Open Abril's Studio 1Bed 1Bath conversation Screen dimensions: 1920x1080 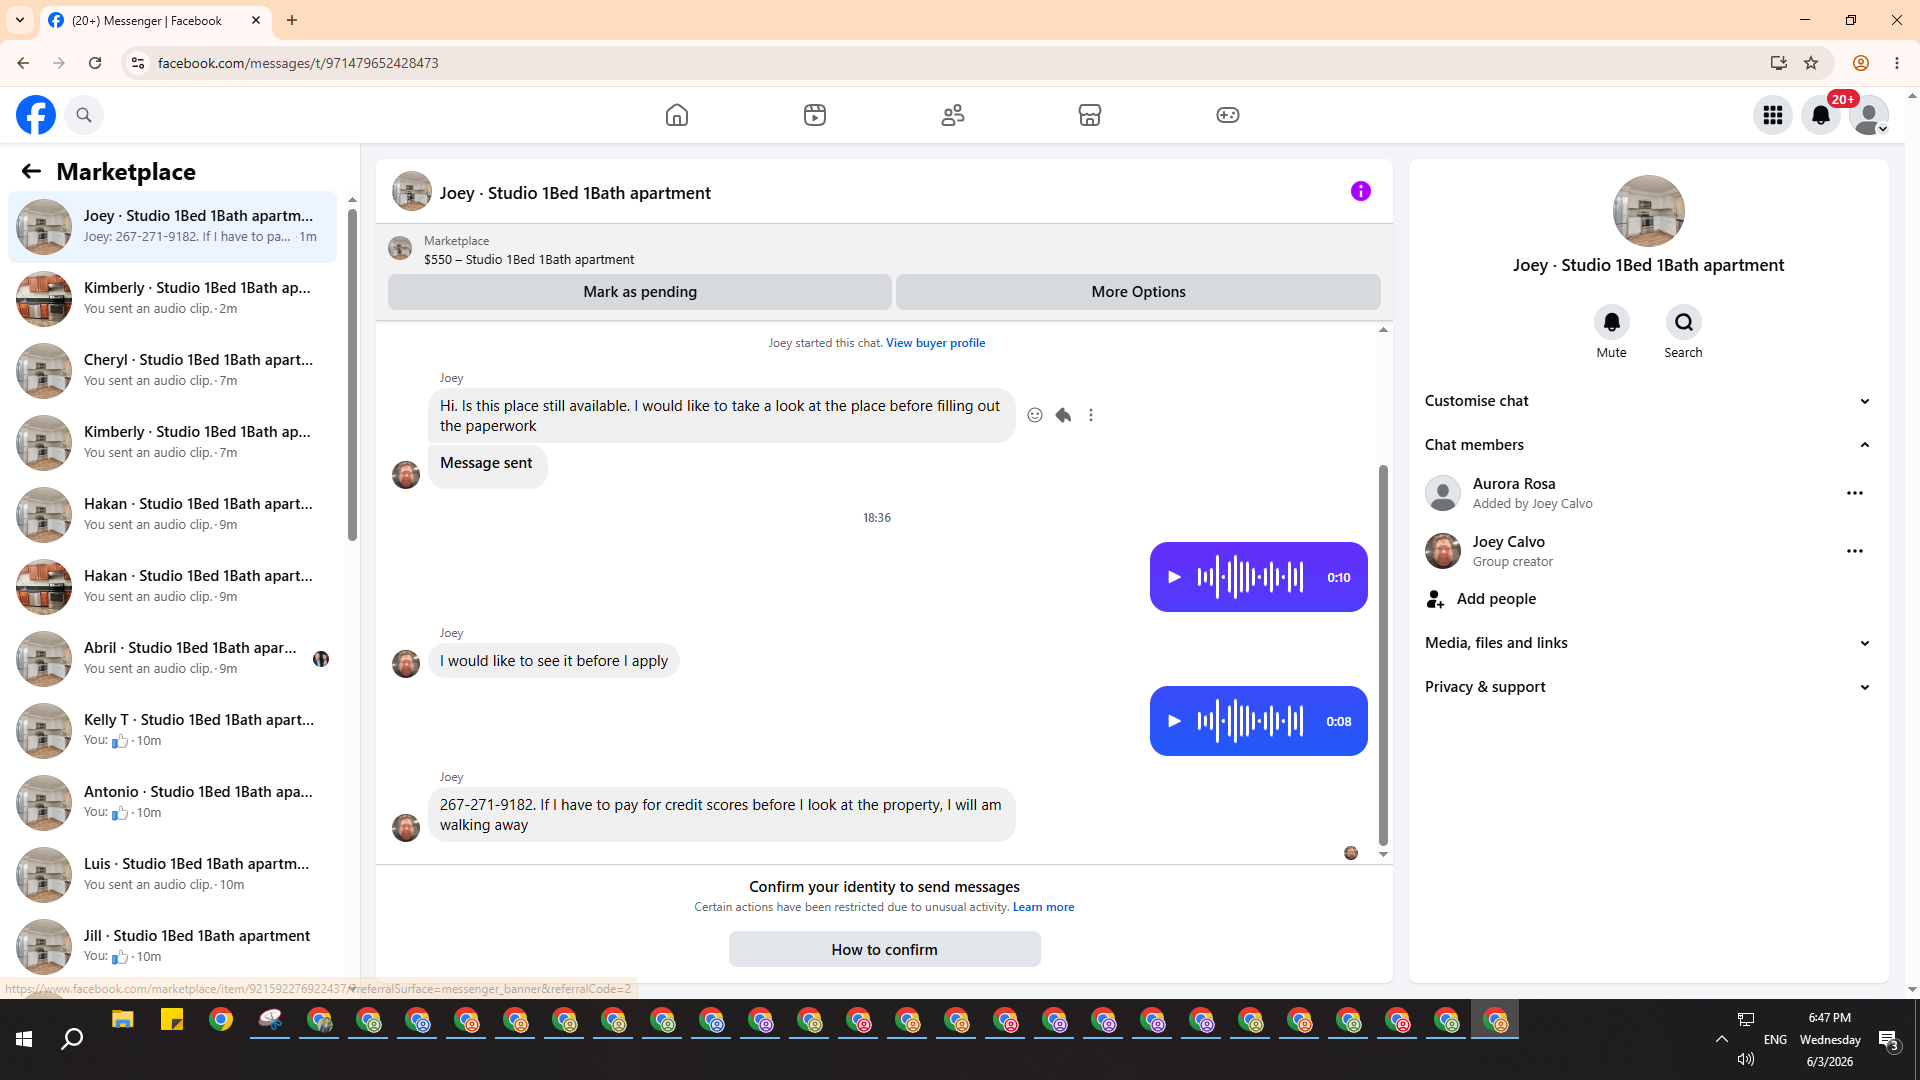click(173, 659)
